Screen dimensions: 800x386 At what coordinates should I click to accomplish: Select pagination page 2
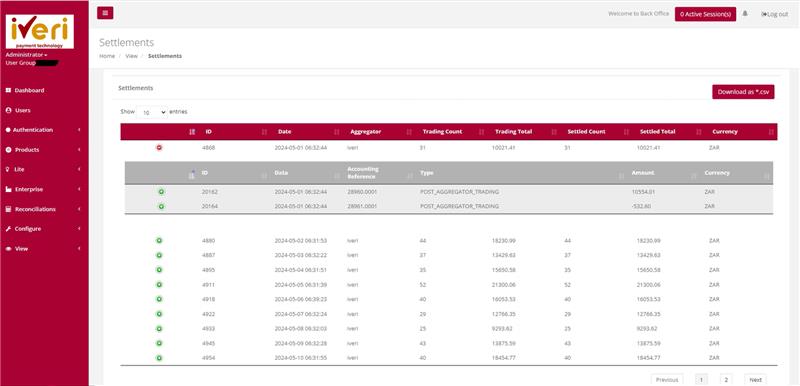click(x=726, y=380)
